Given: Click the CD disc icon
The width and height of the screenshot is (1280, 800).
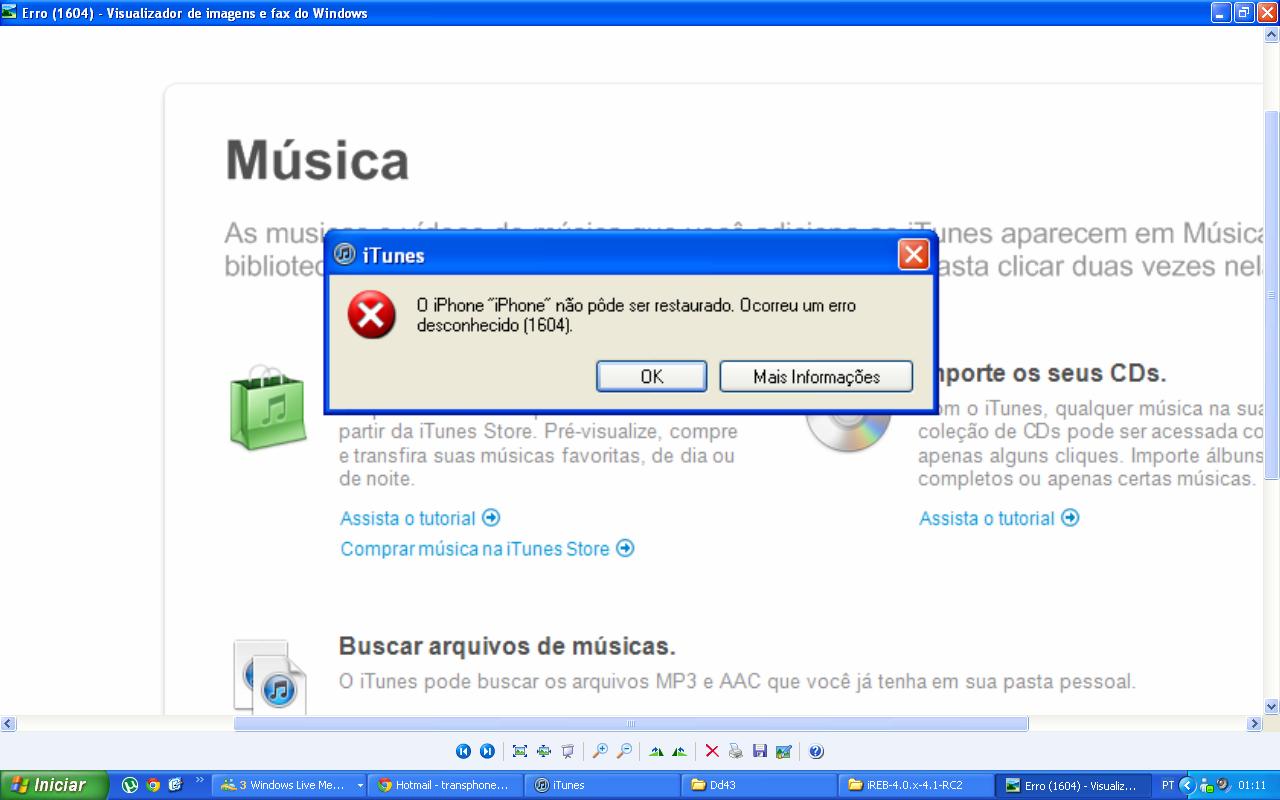Looking at the screenshot, I should (x=848, y=432).
